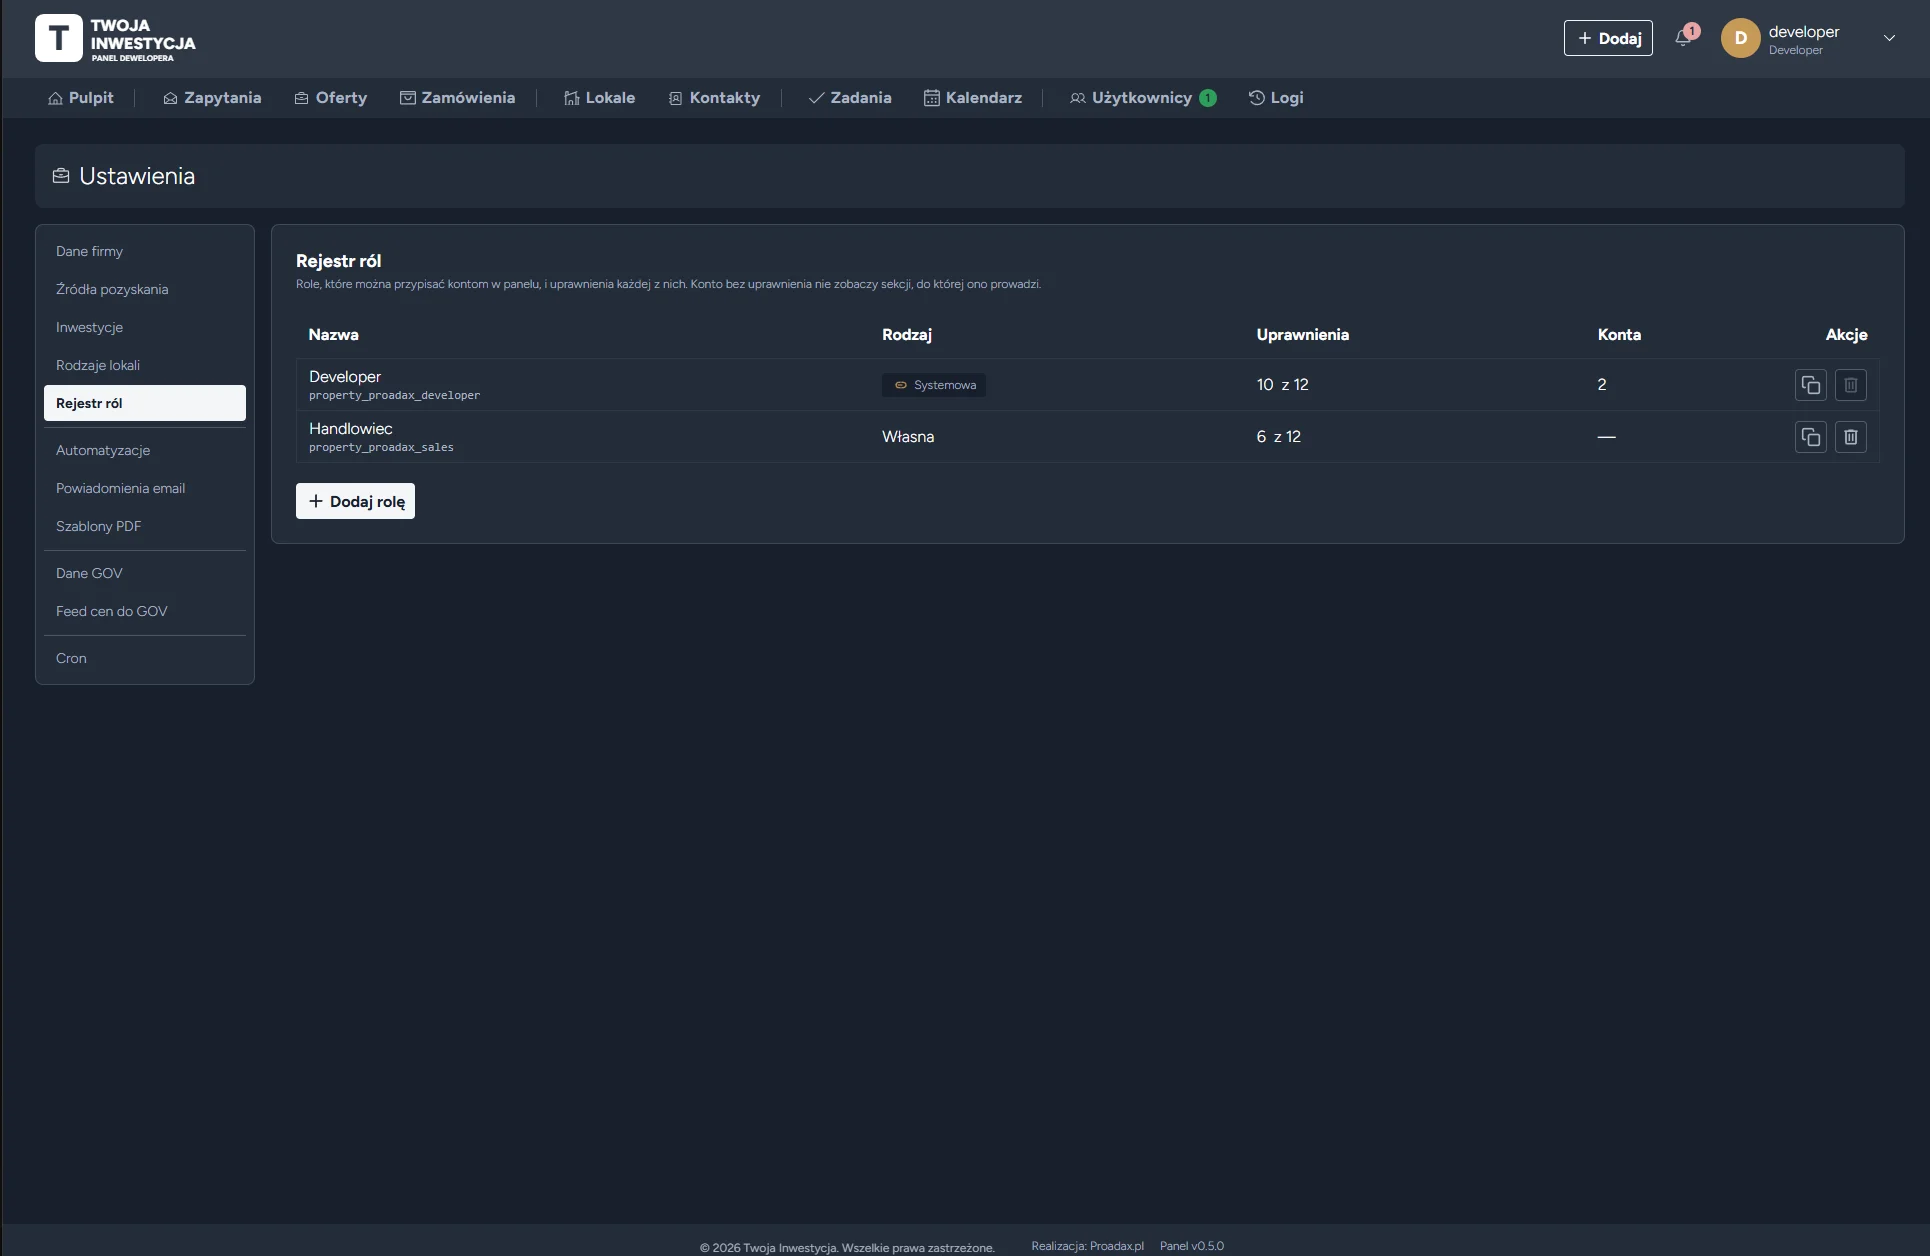Click the Handlowiec role name
The height and width of the screenshot is (1256, 1930).
pyautogui.click(x=351, y=428)
